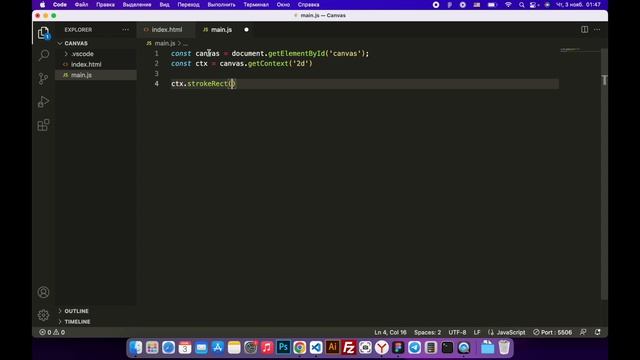Click LF end-of-line selector
The image size is (640, 360).
pyautogui.click(x=477, y=332)
